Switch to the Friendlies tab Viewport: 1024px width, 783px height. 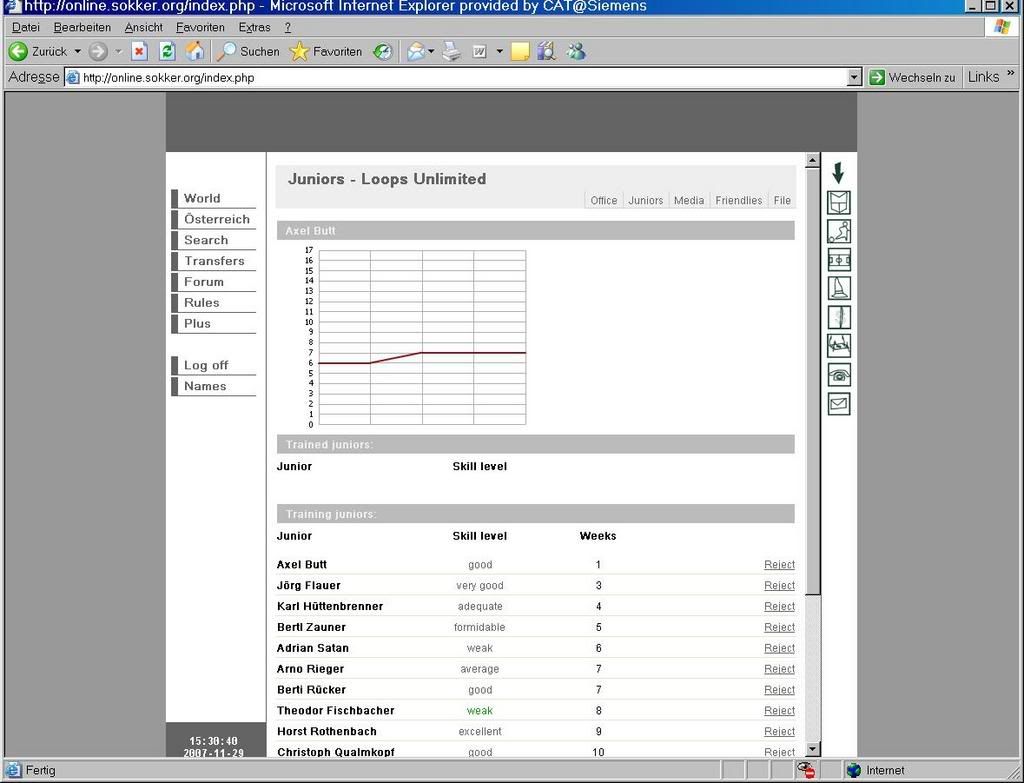pos(738,200)
